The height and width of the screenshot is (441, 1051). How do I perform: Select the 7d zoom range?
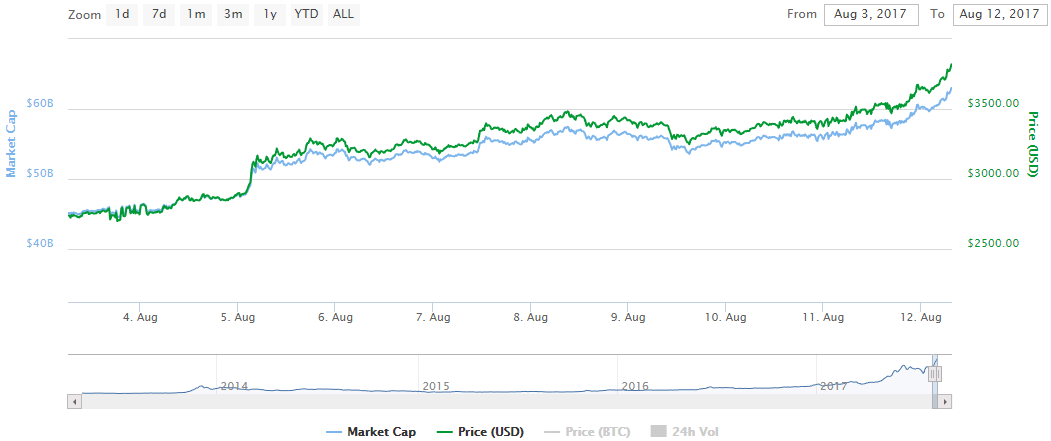(158, 14)
